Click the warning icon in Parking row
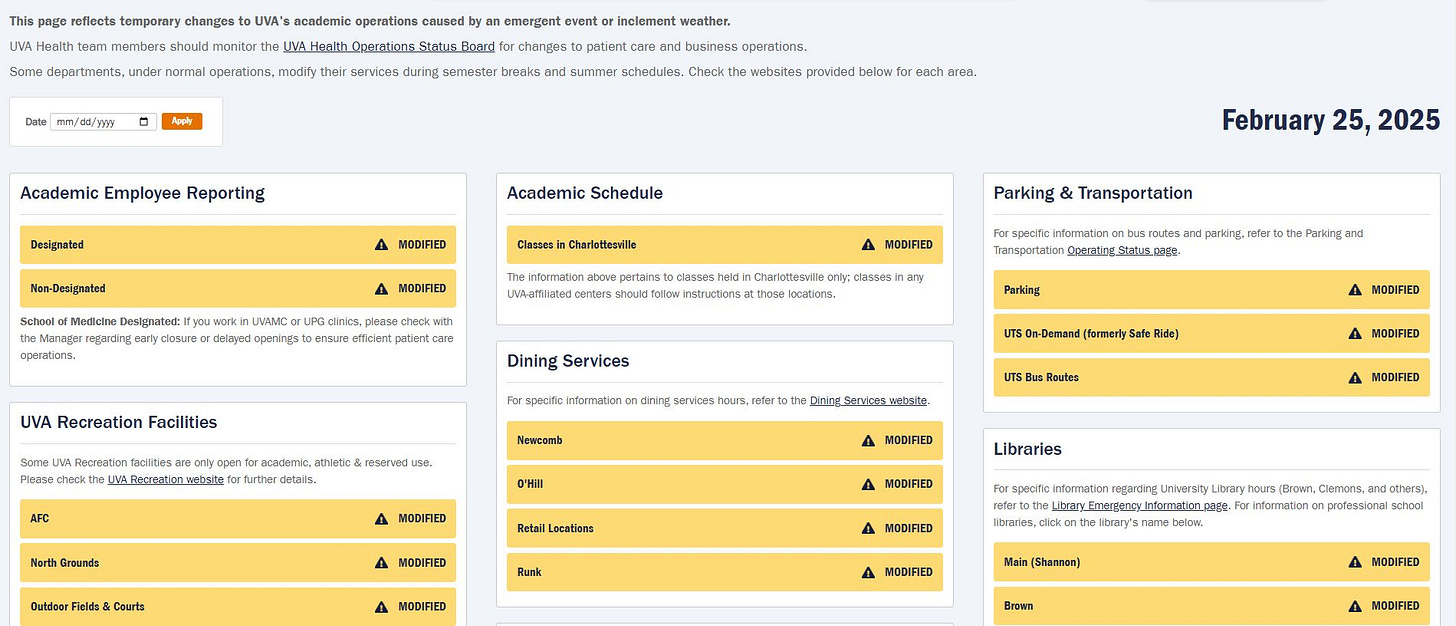Image resolution: width=1456 pixels, height=626 pixels. (x=1355, y=289)
